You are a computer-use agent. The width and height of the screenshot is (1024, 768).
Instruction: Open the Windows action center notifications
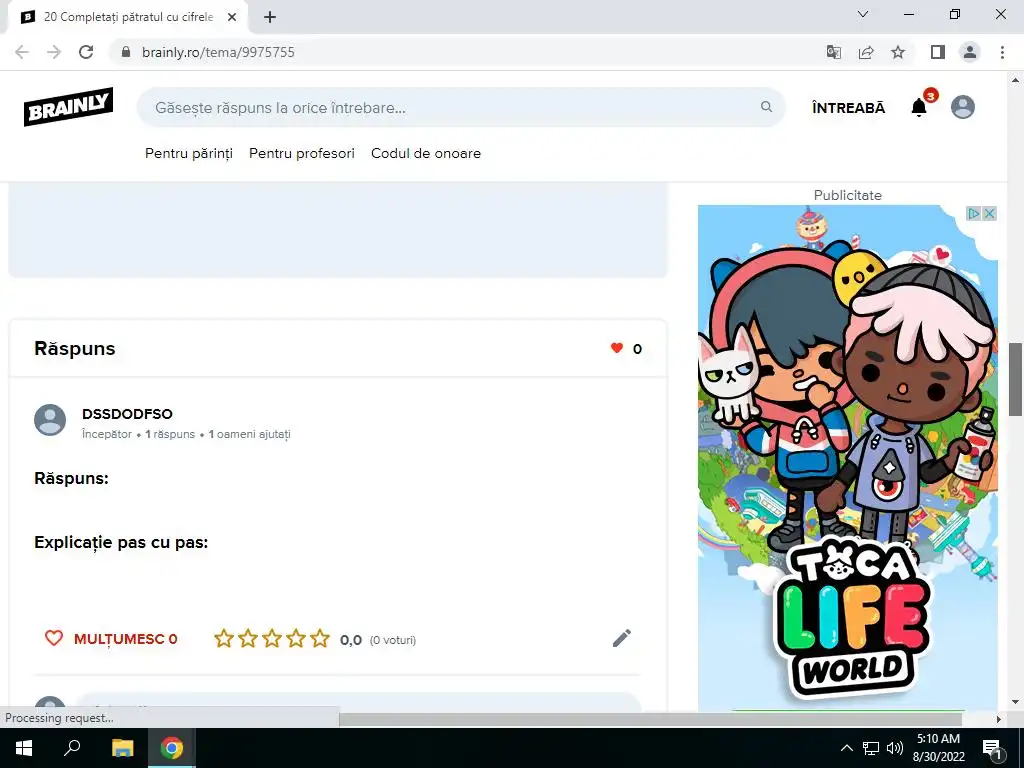(993, 748)
